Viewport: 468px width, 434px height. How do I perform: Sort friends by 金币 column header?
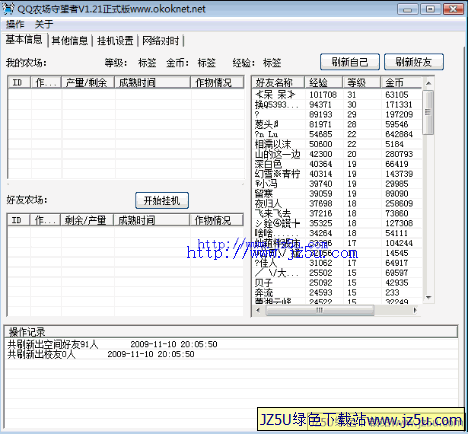401,82
